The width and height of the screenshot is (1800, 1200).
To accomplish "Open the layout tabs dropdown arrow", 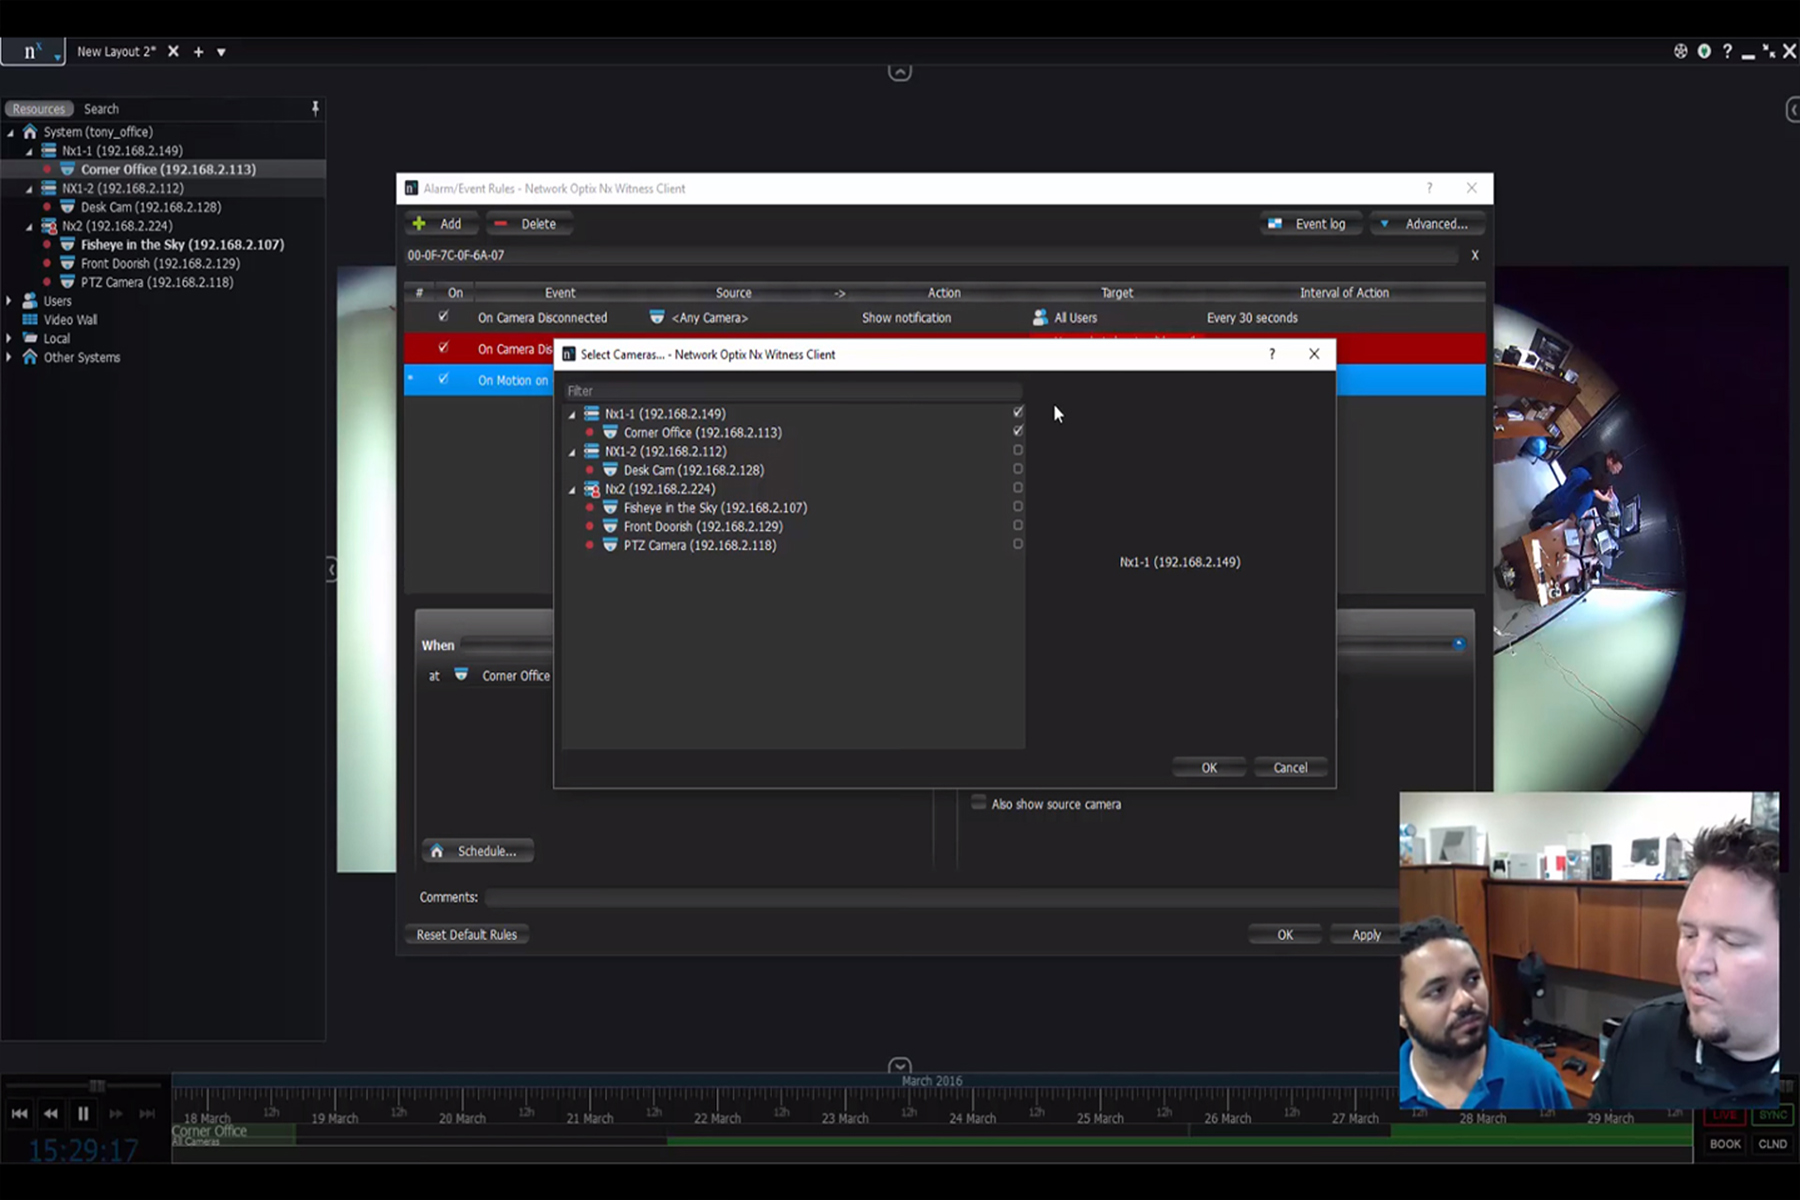I will coord(221,52).
